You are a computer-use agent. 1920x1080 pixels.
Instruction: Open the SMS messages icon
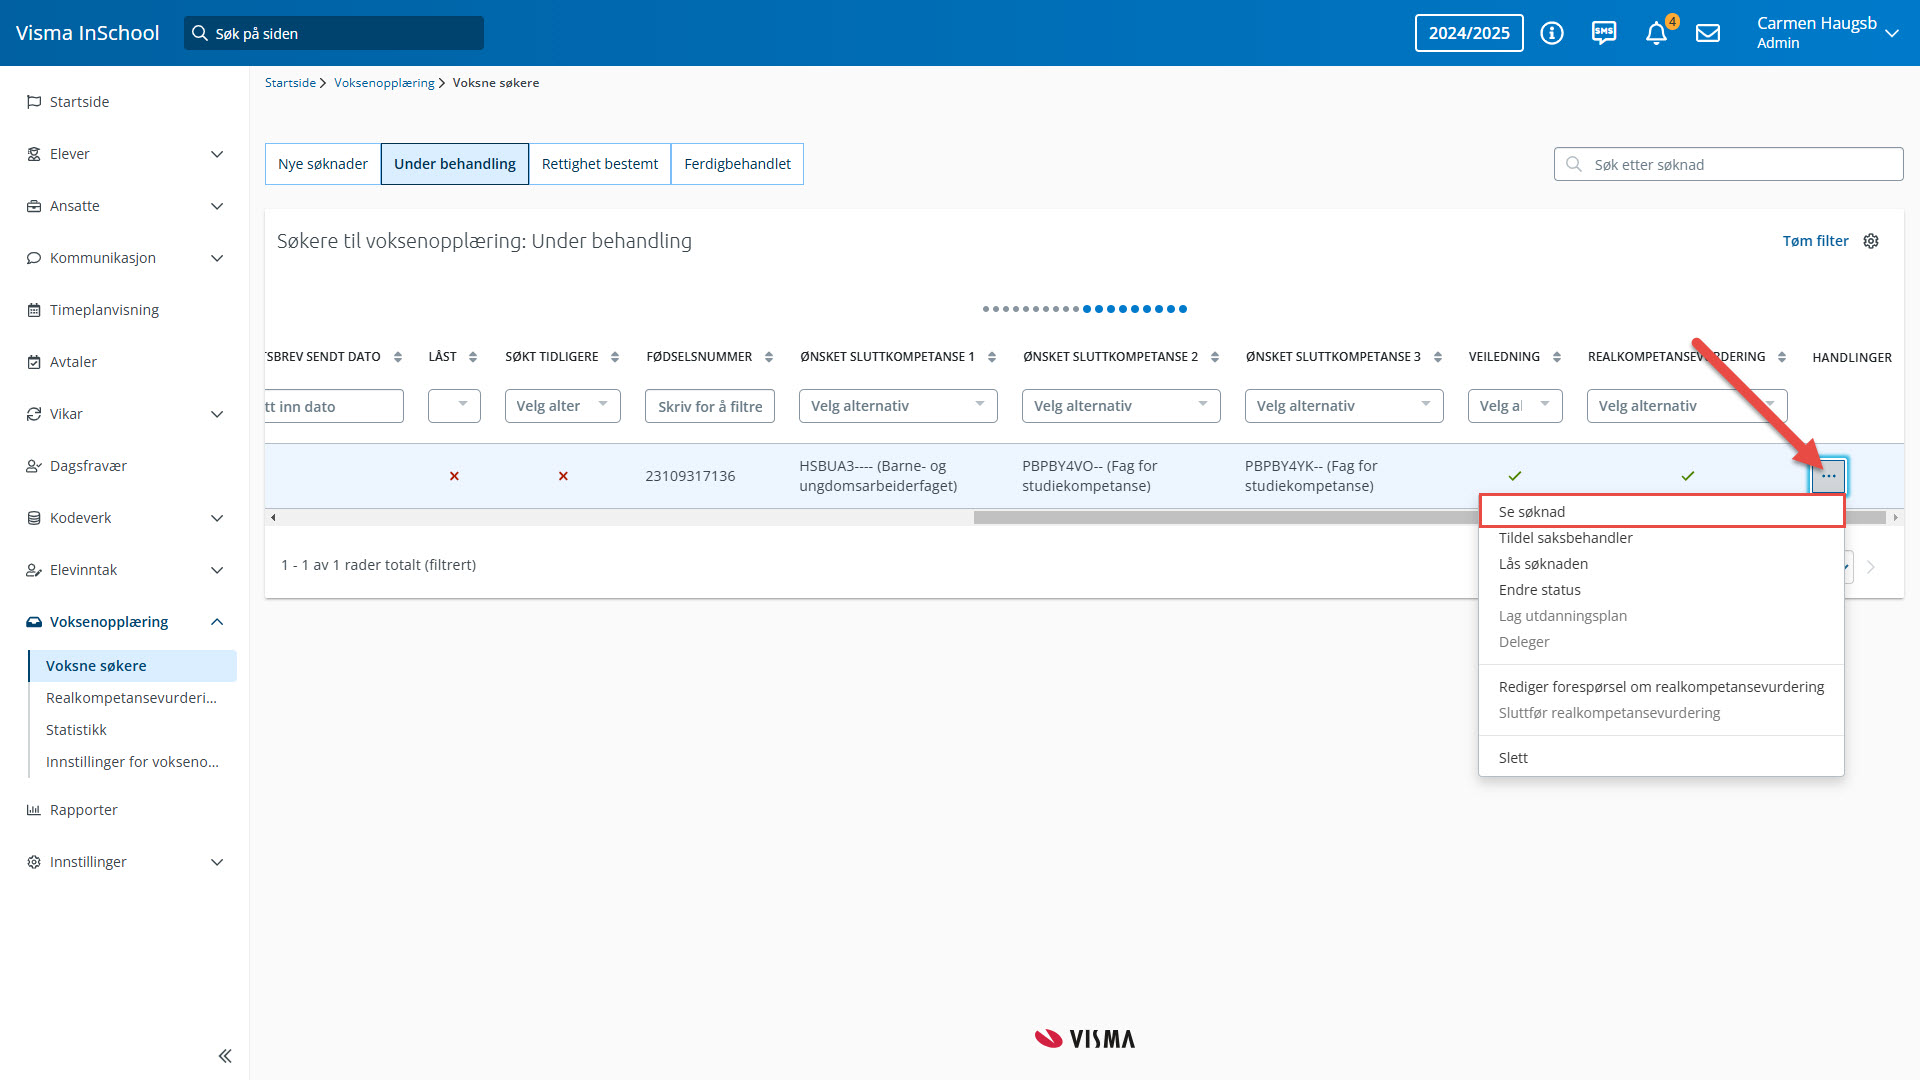(1604, 33)
